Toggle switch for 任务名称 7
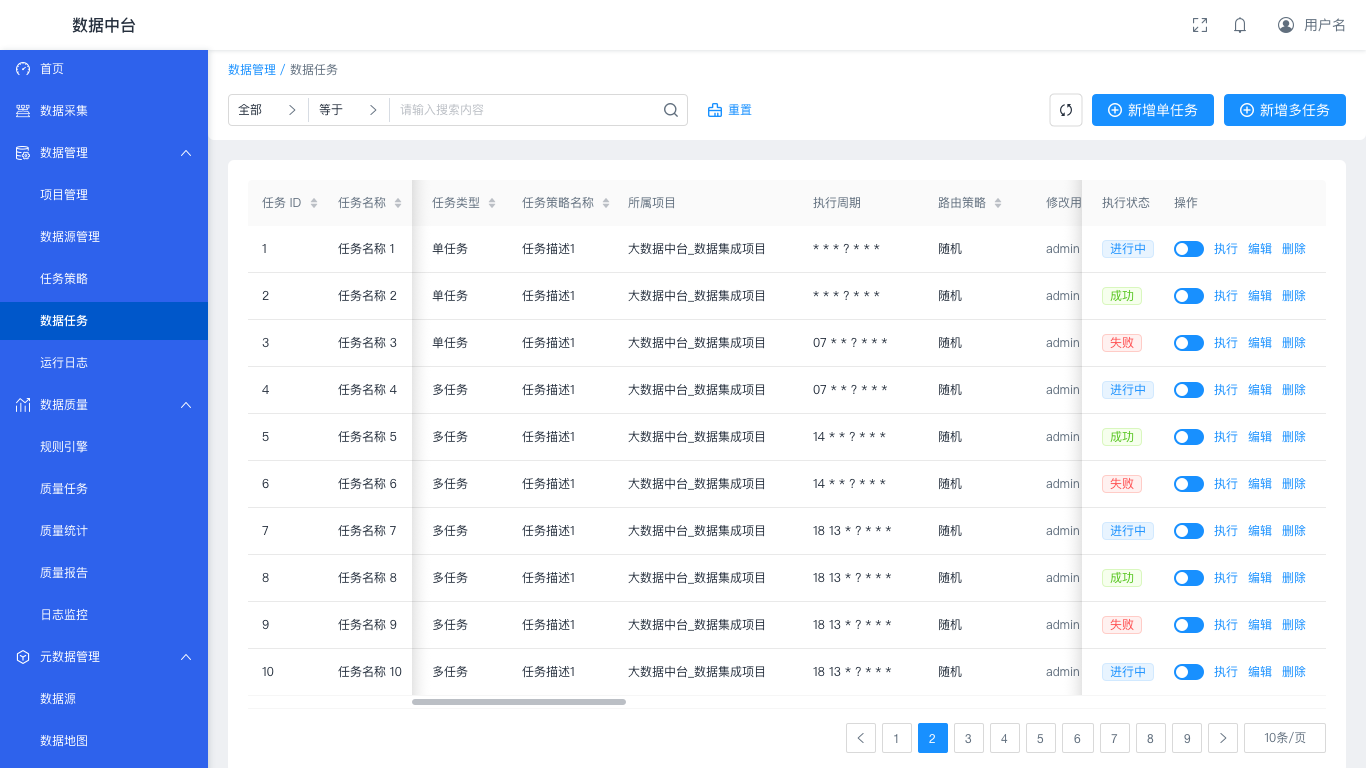The height and width of the screenshot is (768, 1366). click(1189, 531)
